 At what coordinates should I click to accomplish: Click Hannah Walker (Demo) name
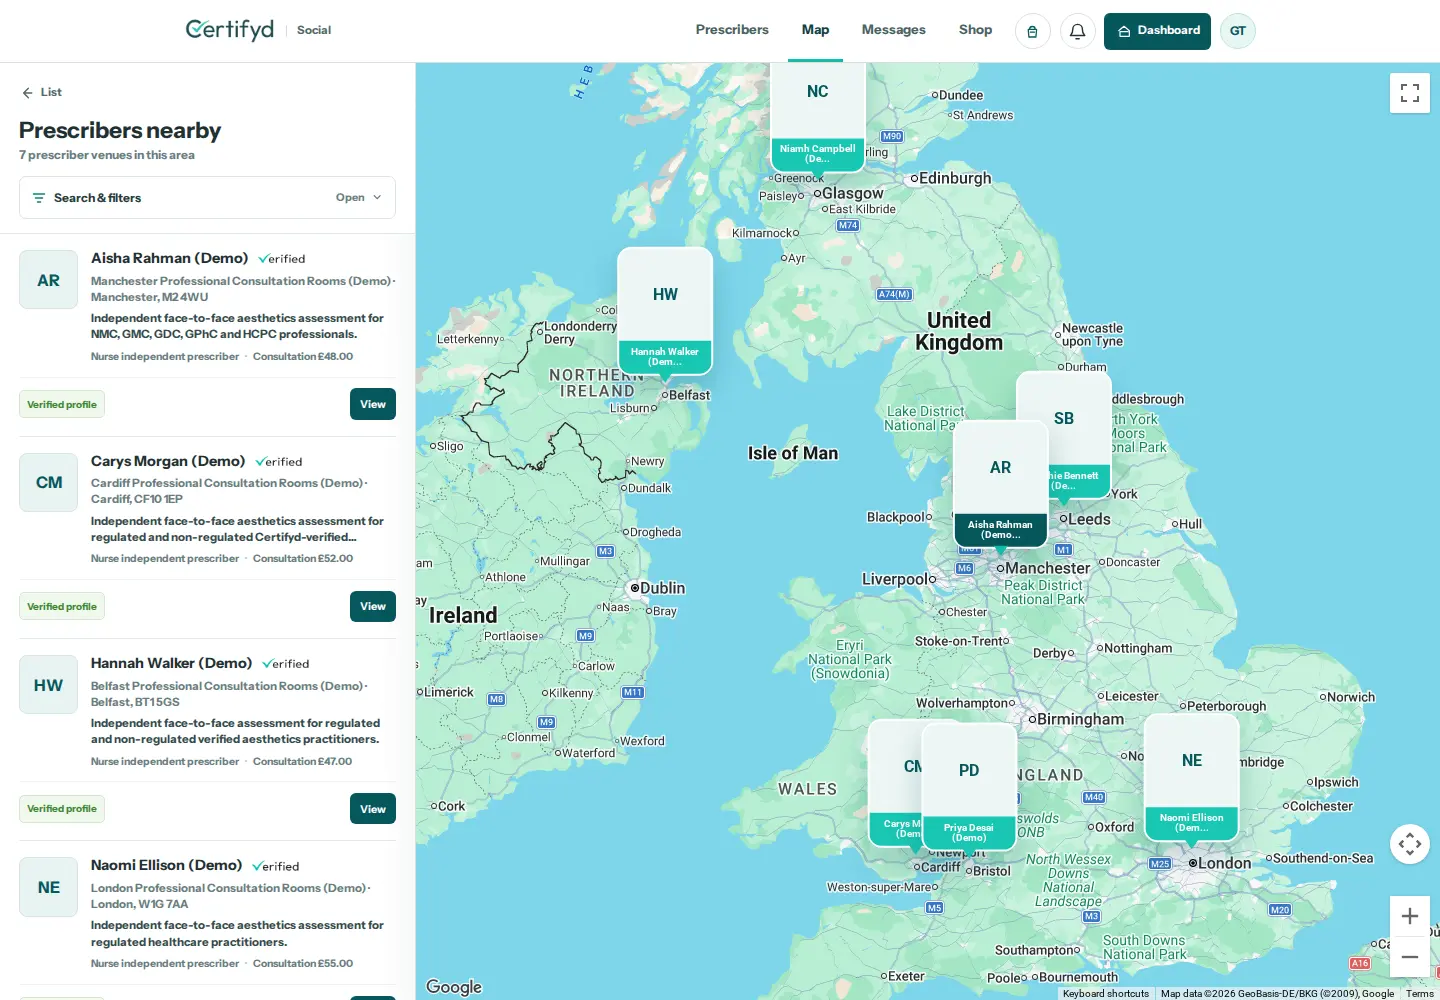click(171, 663)
